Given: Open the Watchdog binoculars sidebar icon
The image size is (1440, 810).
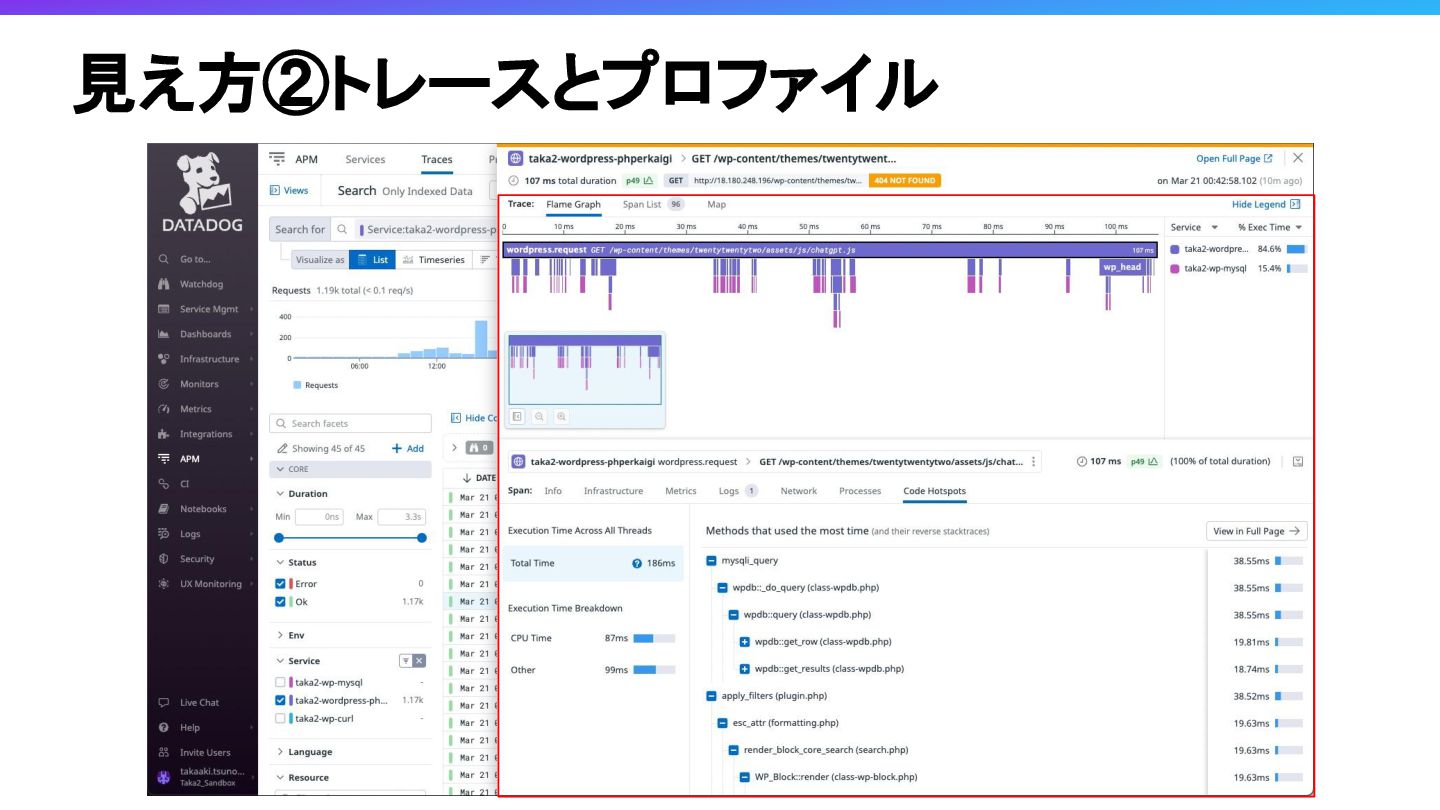Looking at the screenshot, I should 164,284.
